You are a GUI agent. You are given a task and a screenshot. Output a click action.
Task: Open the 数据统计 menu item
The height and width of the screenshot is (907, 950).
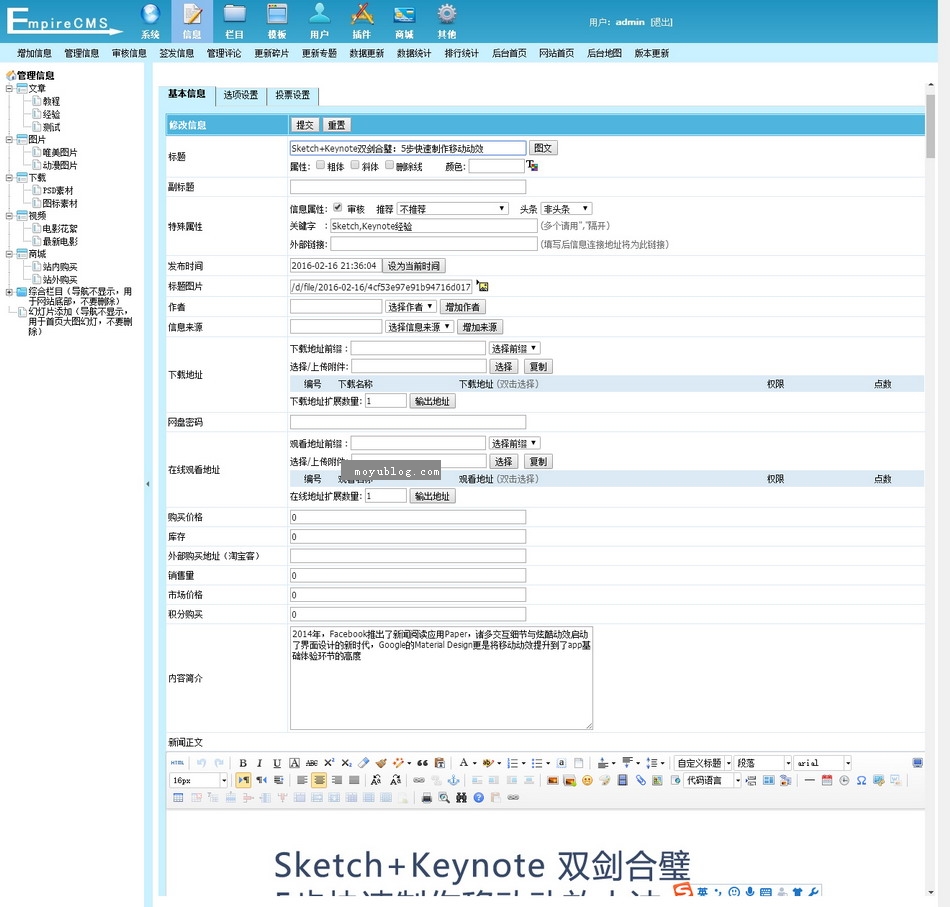414,53
